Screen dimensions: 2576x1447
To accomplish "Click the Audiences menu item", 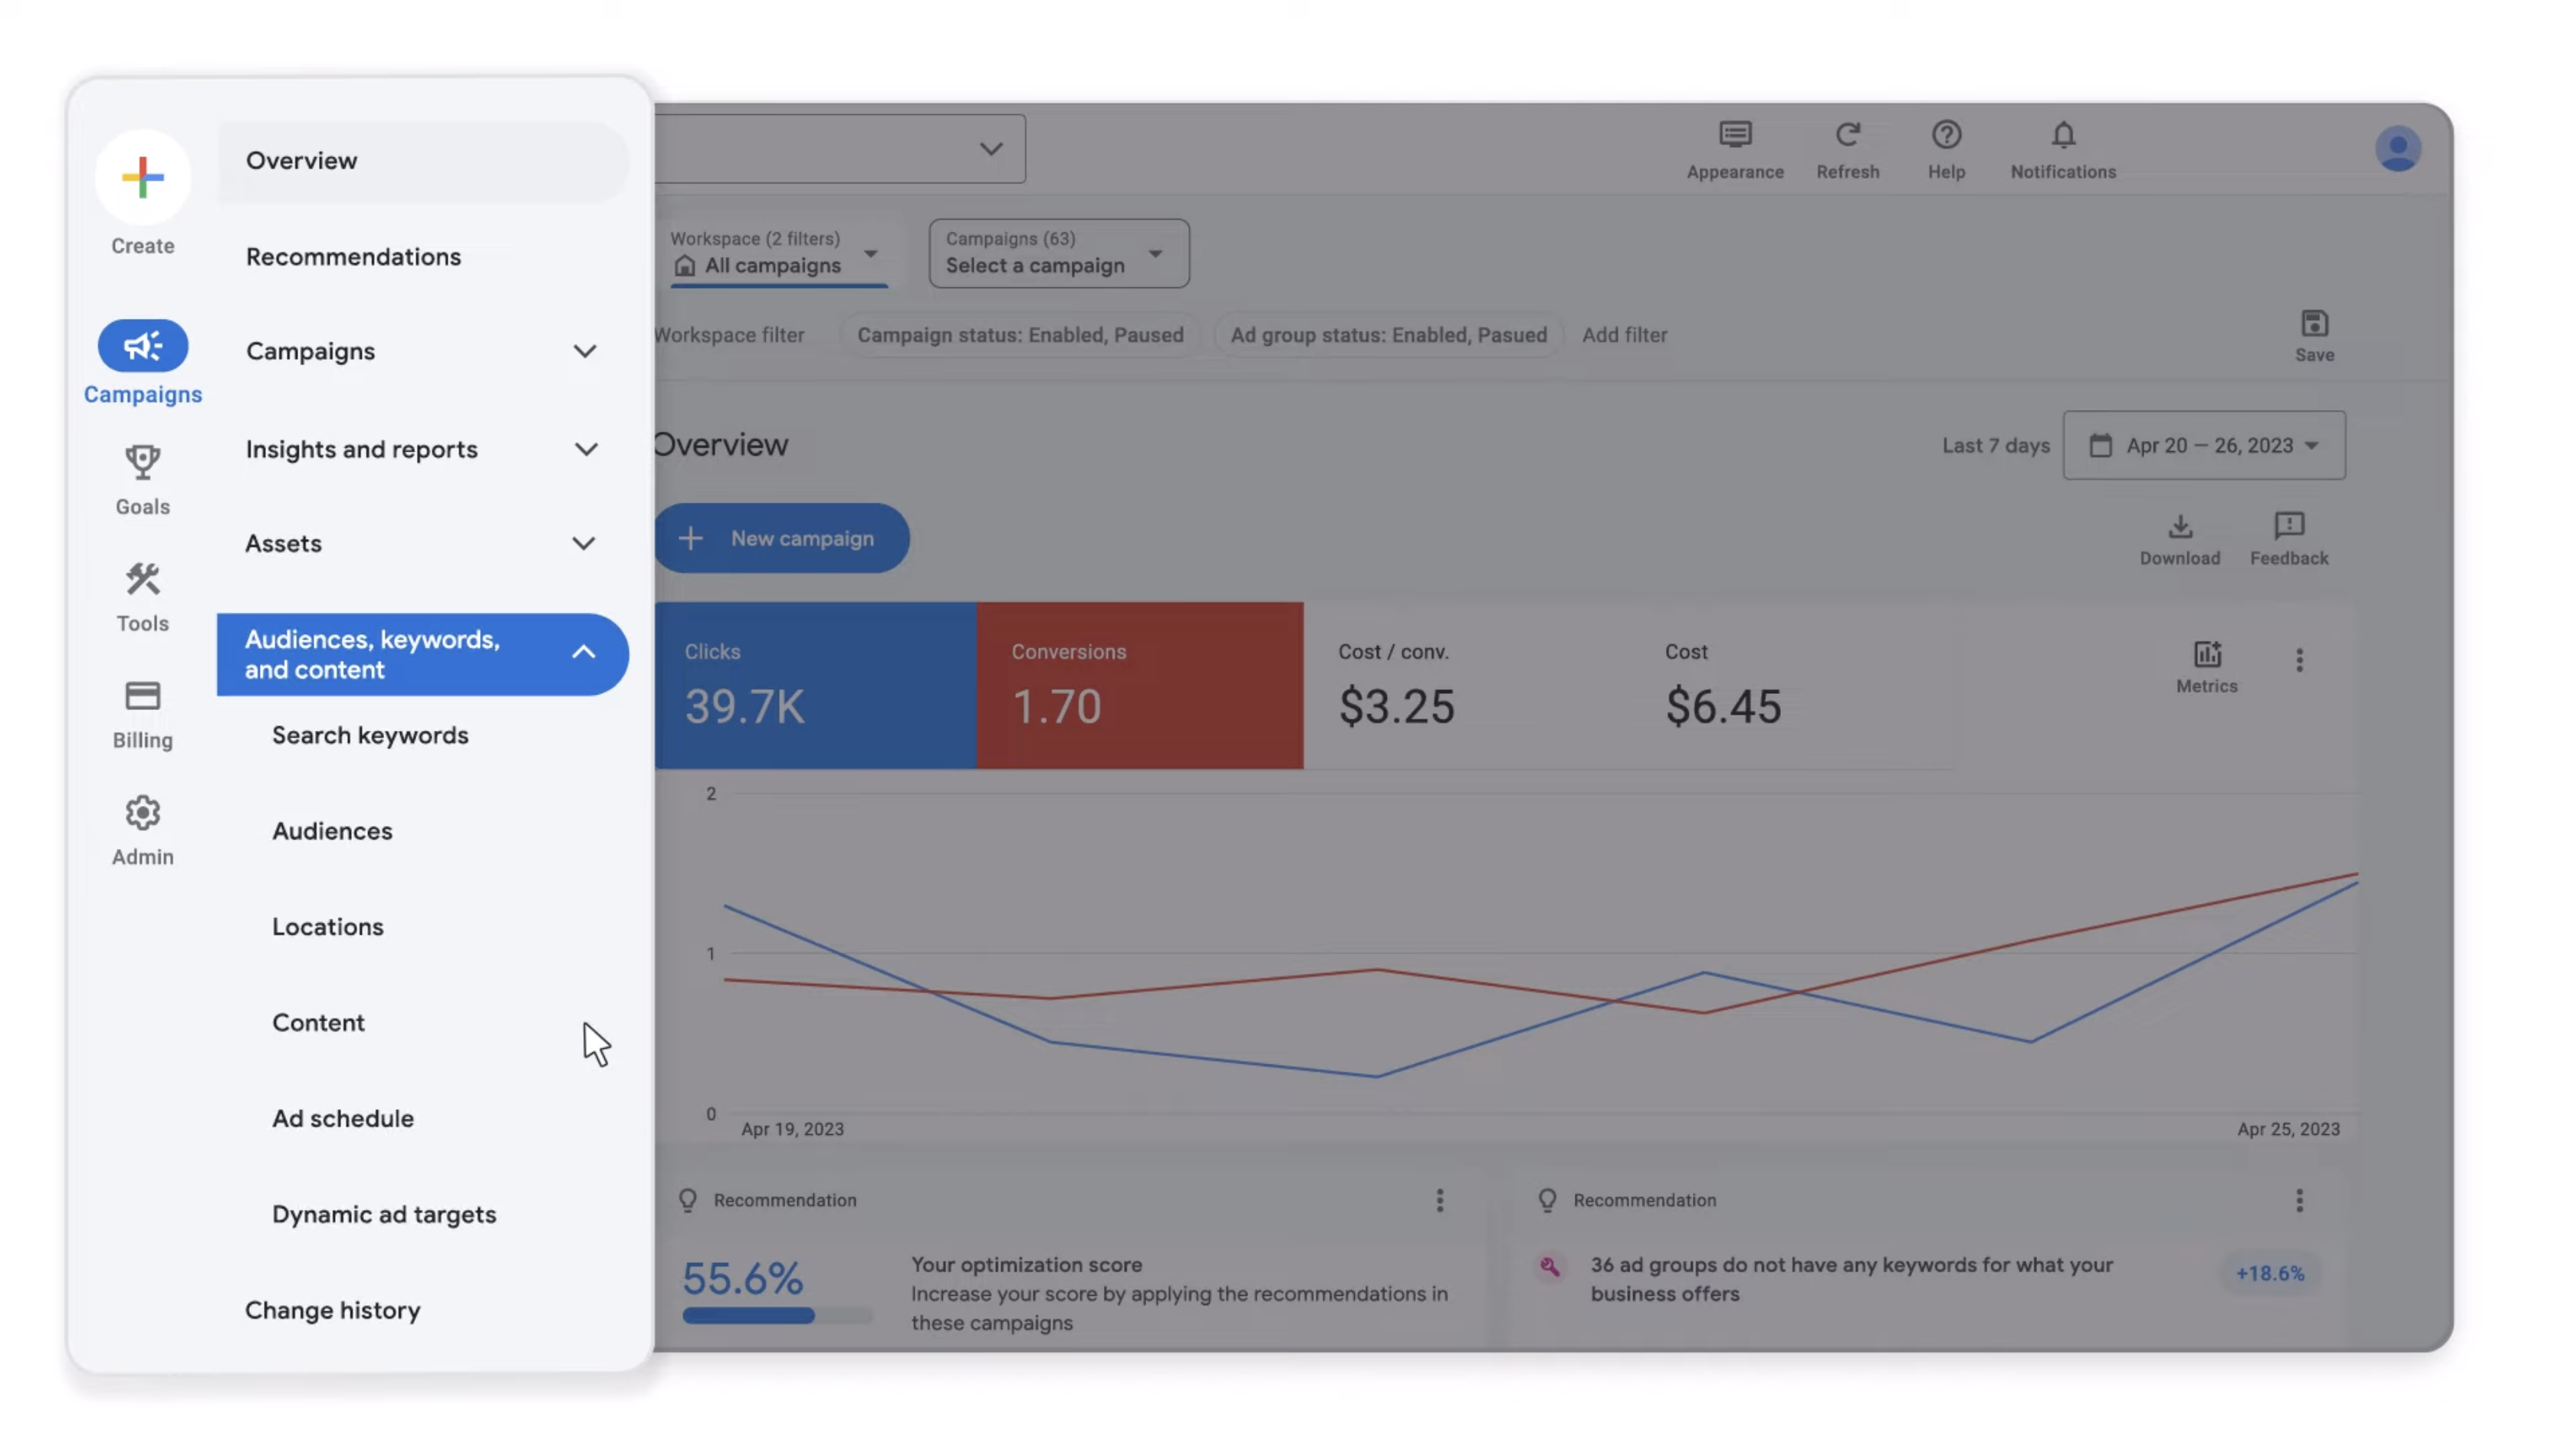I will [331, 831].
